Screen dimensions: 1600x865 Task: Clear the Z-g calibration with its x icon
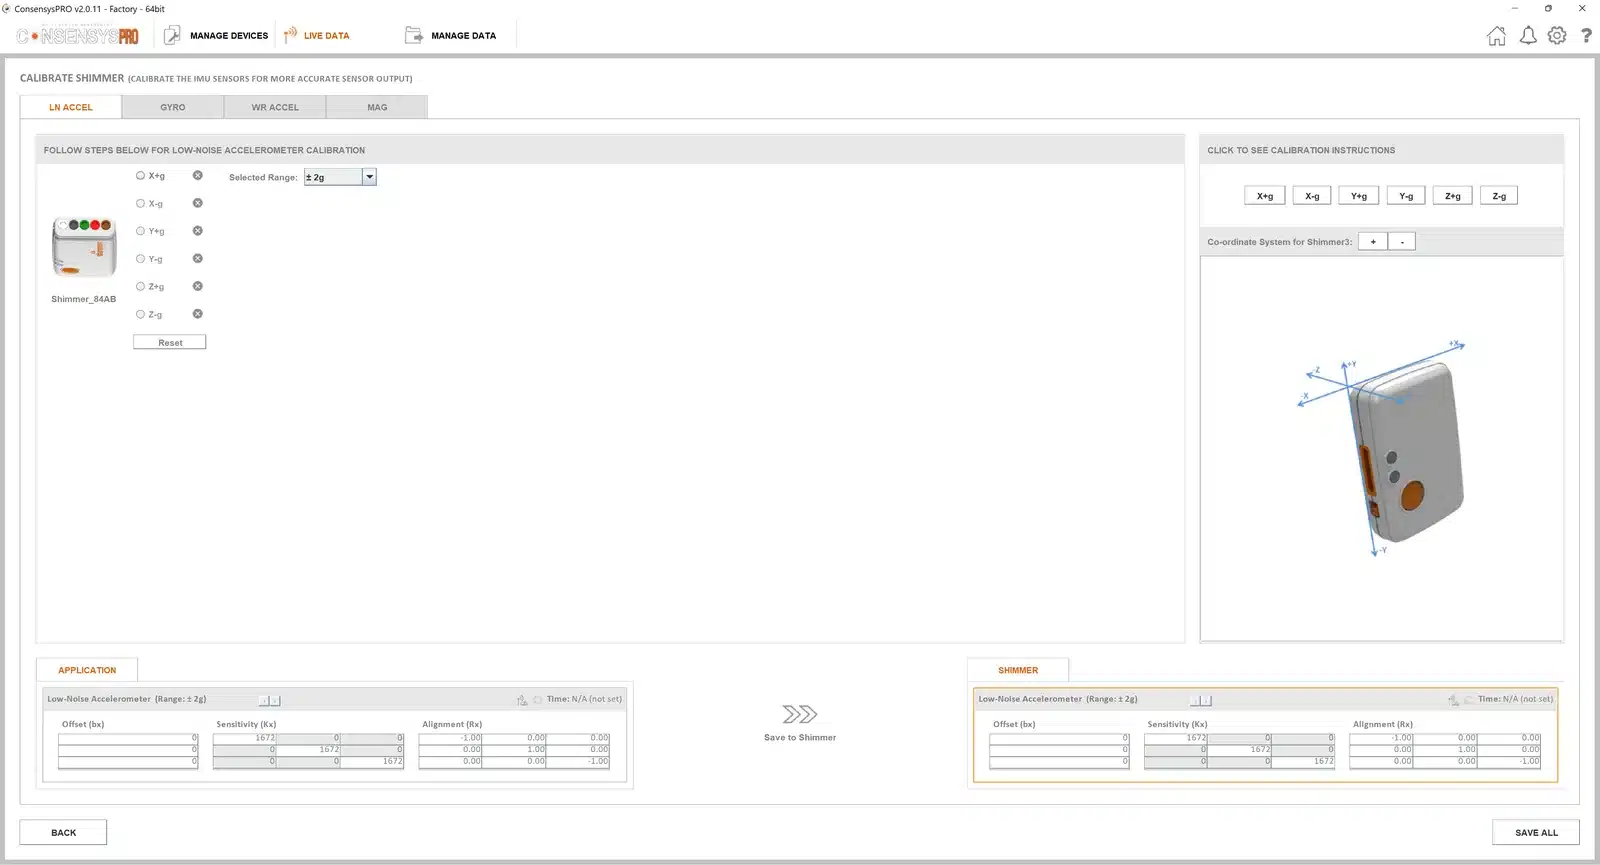coord(198,314)
